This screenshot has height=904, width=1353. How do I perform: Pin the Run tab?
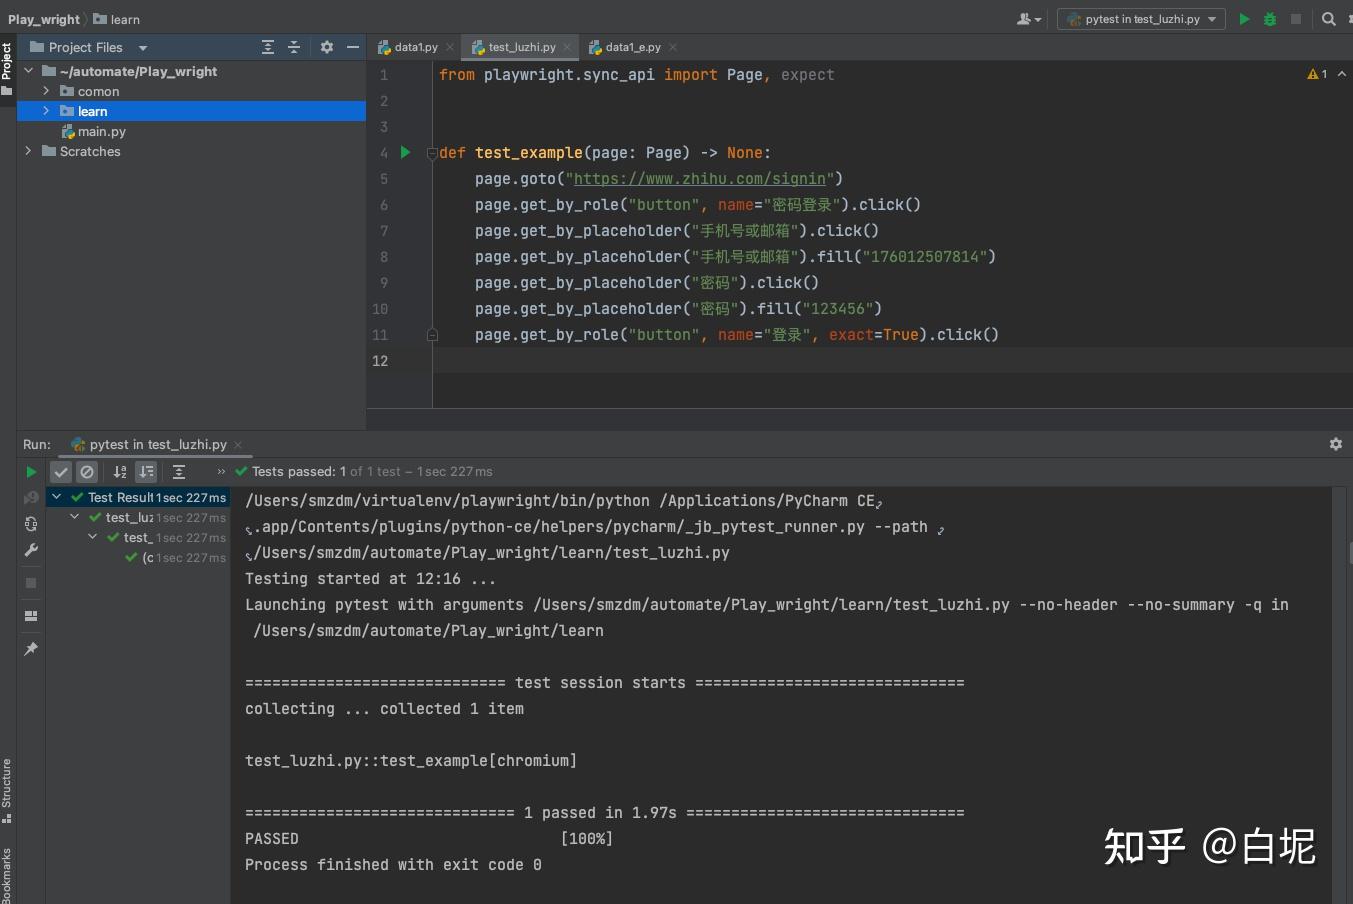coord(31,649)
